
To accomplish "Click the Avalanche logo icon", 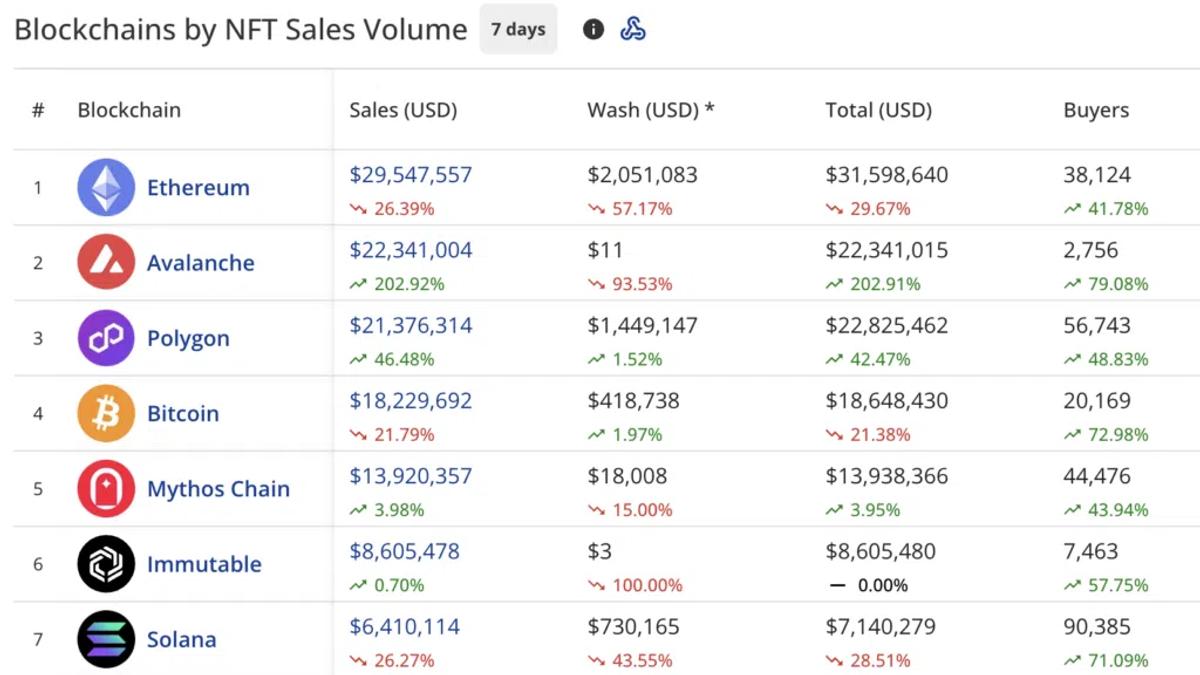I will [106, 262].
